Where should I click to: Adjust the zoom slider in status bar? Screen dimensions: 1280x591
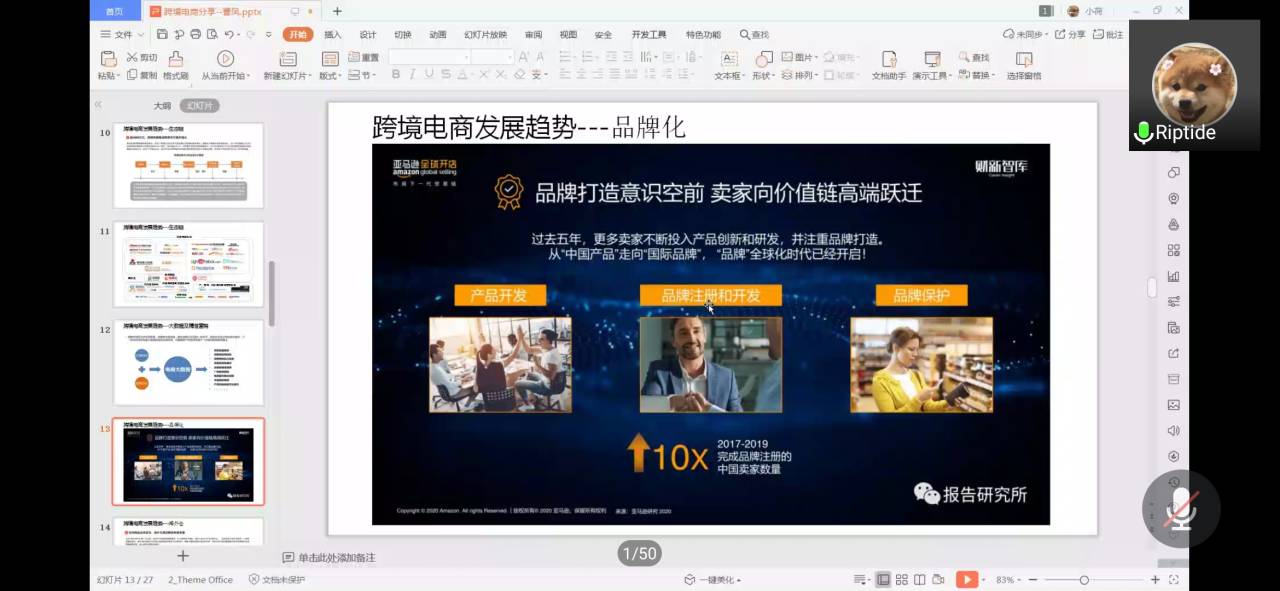point(1084,580)
